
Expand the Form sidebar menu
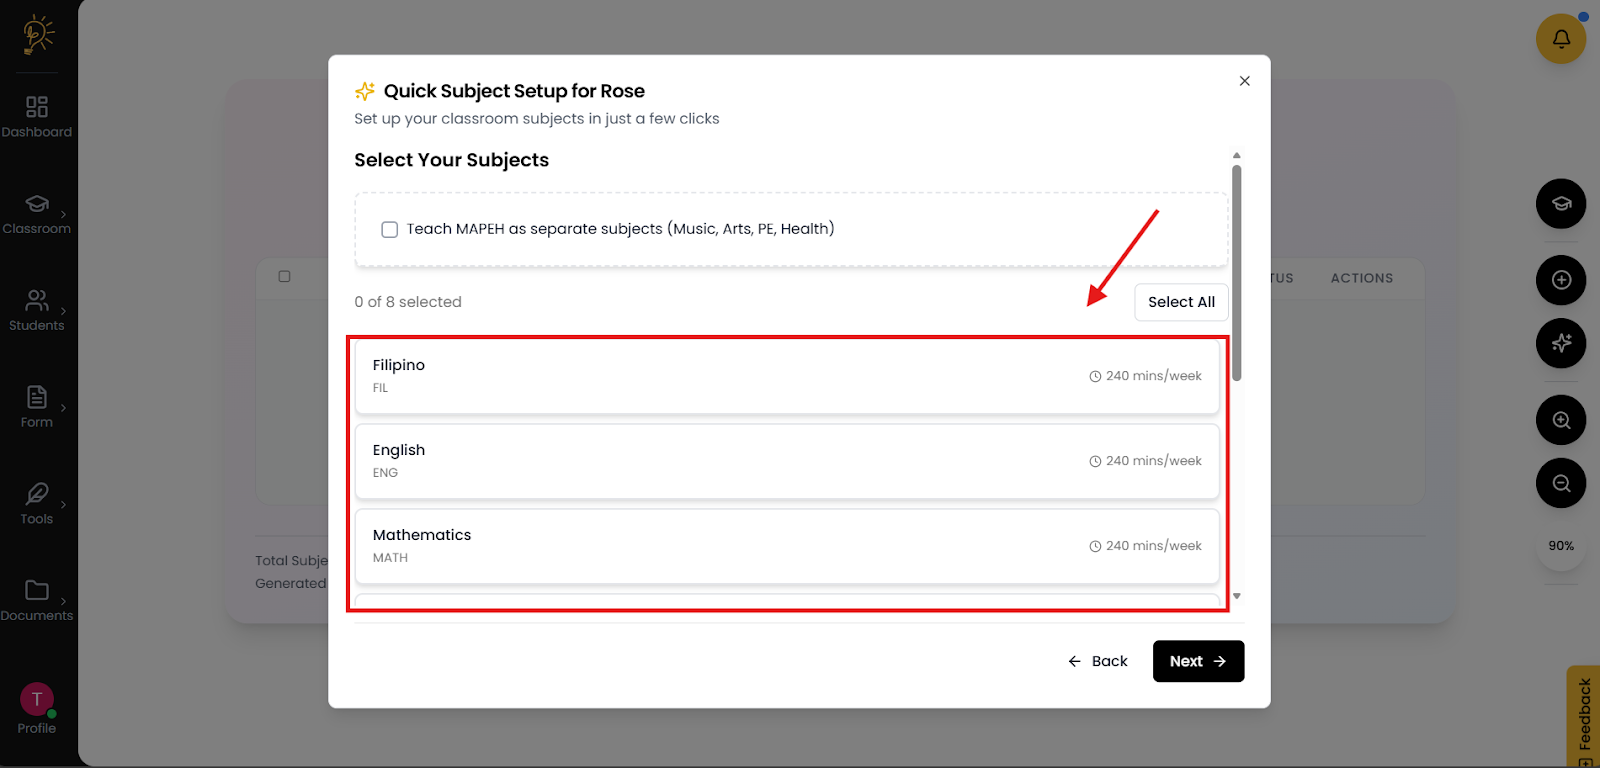click(37, 408)
